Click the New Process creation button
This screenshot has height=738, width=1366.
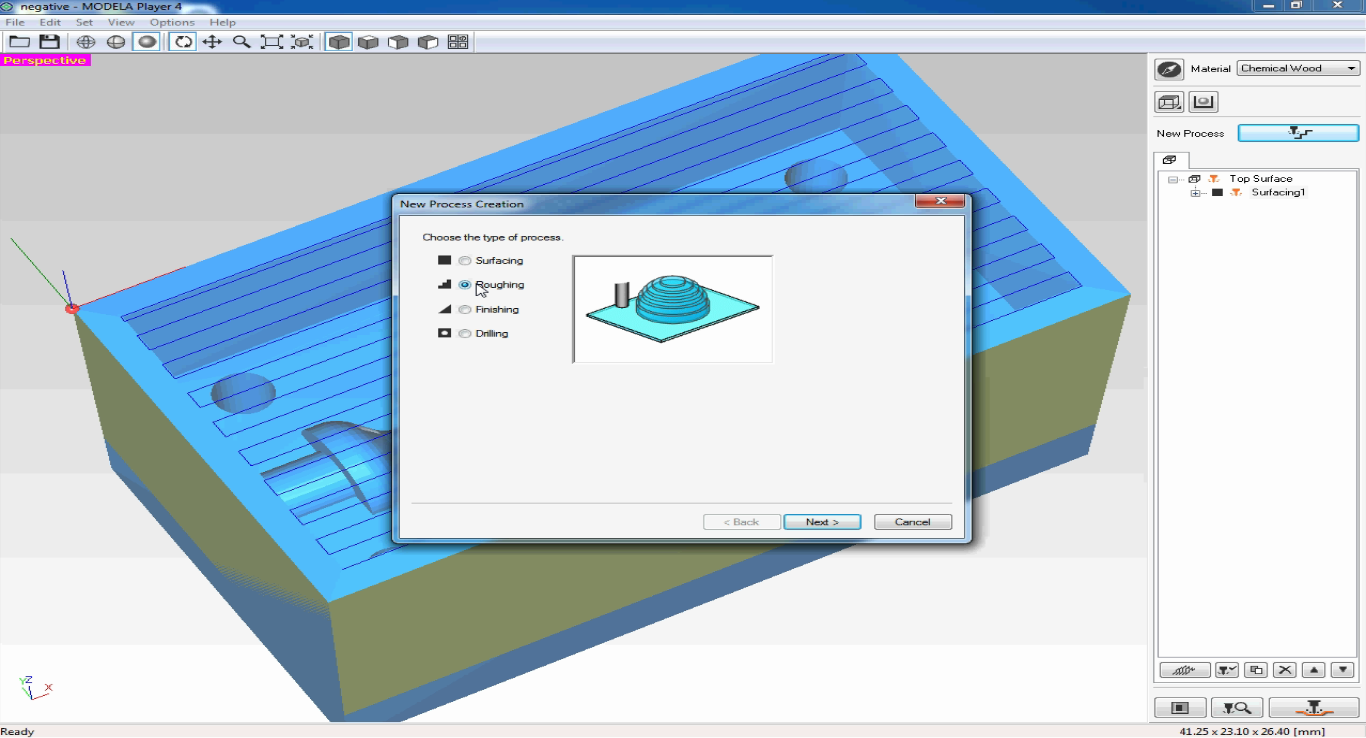coord(1298,133)
